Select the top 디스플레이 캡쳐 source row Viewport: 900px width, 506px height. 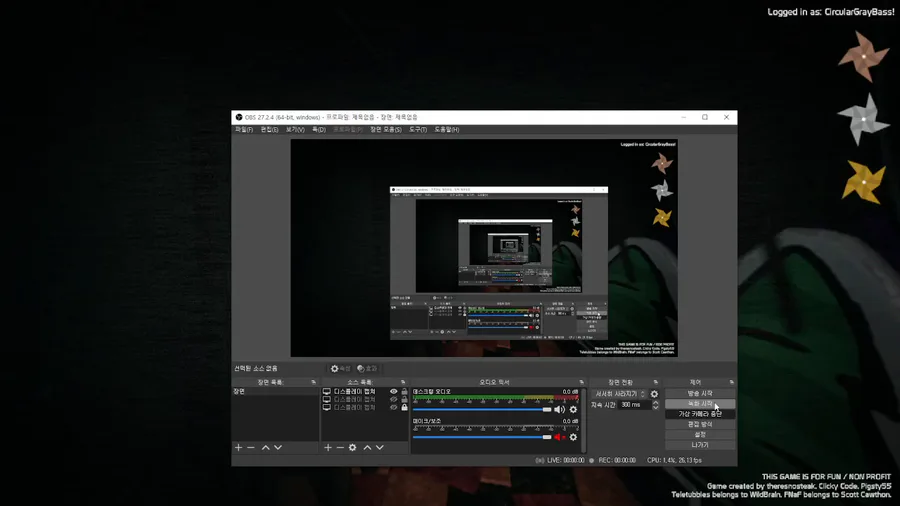(365, 392)
